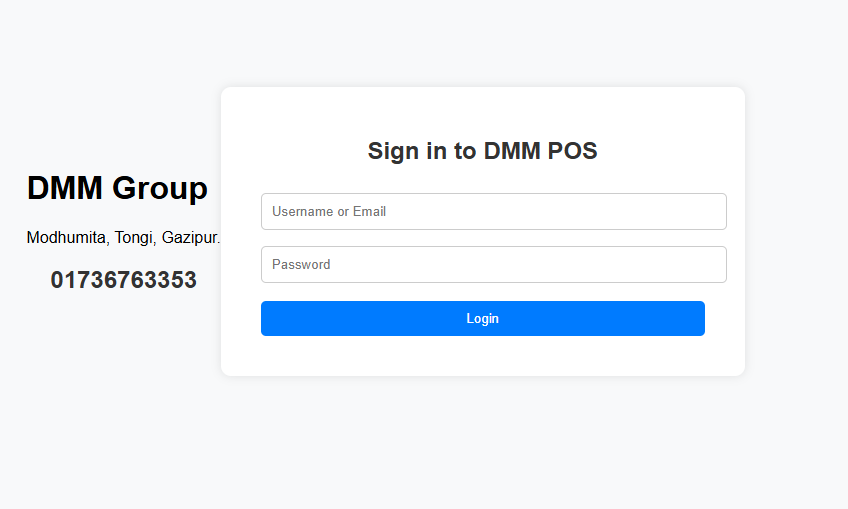Focus the Password input box
Image resolution: width=848 pixels, height=509 pixels.
(x=493, y=265)
